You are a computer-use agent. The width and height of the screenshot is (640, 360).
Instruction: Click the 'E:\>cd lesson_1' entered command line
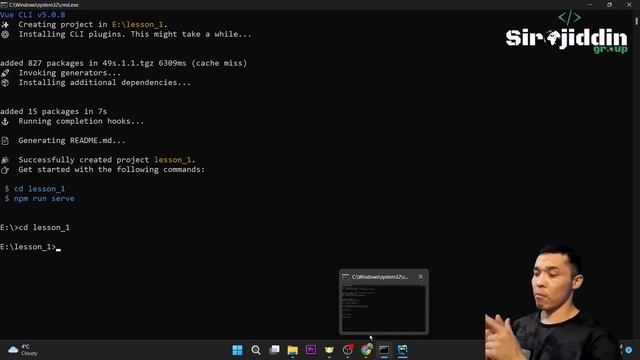[x=35, y=227]
